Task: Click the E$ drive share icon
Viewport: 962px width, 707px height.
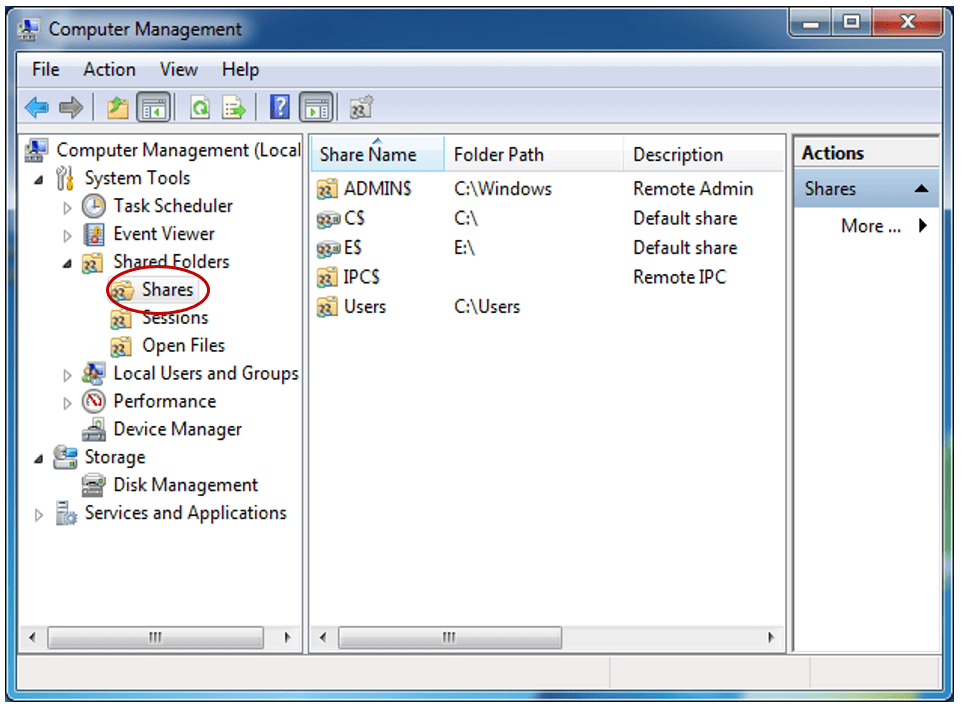Action: point(328,248)
